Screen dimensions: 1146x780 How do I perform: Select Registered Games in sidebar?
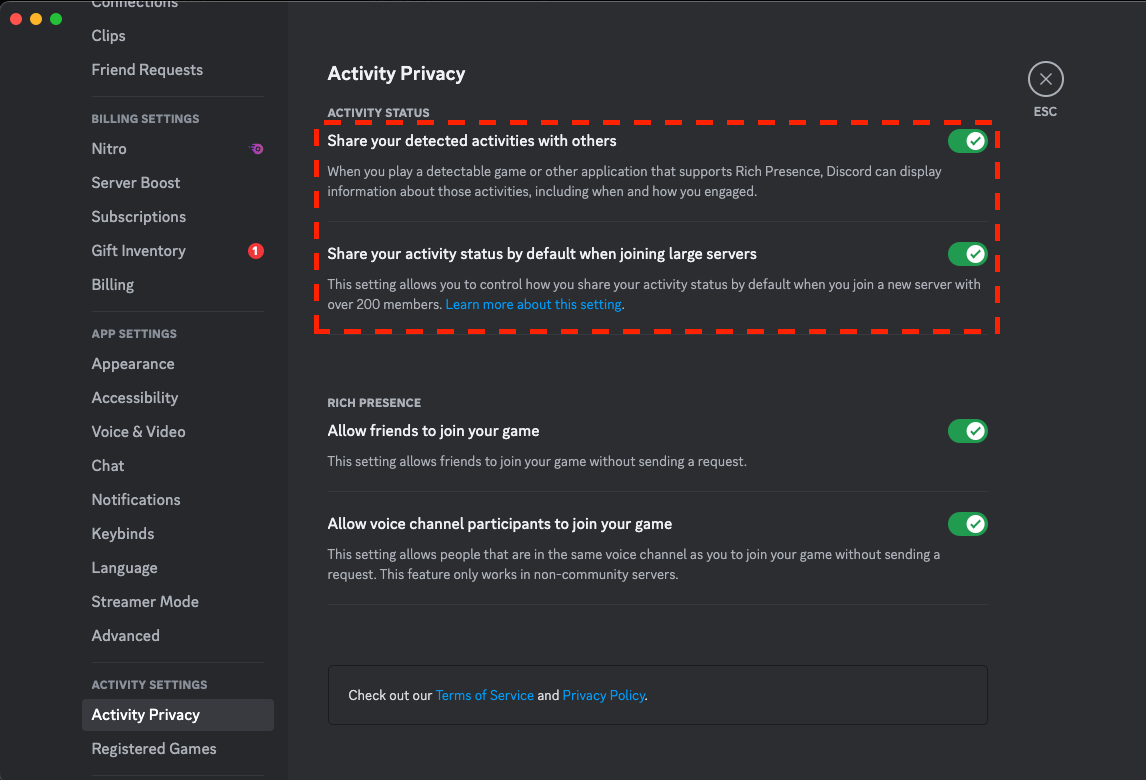click(x=154, y=749)
